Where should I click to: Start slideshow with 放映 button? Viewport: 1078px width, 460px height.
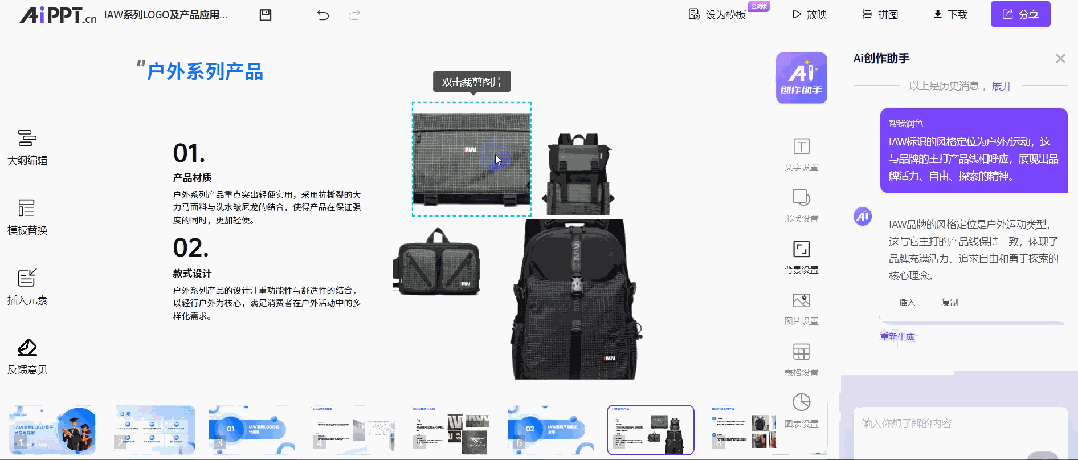809,14
